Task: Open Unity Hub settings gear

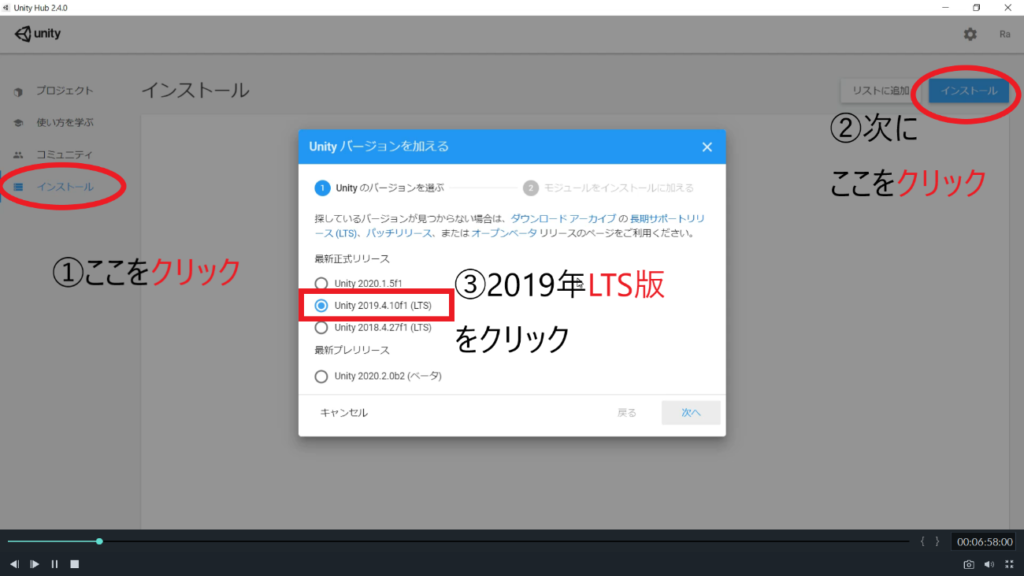Action: (x=970, y=34)
